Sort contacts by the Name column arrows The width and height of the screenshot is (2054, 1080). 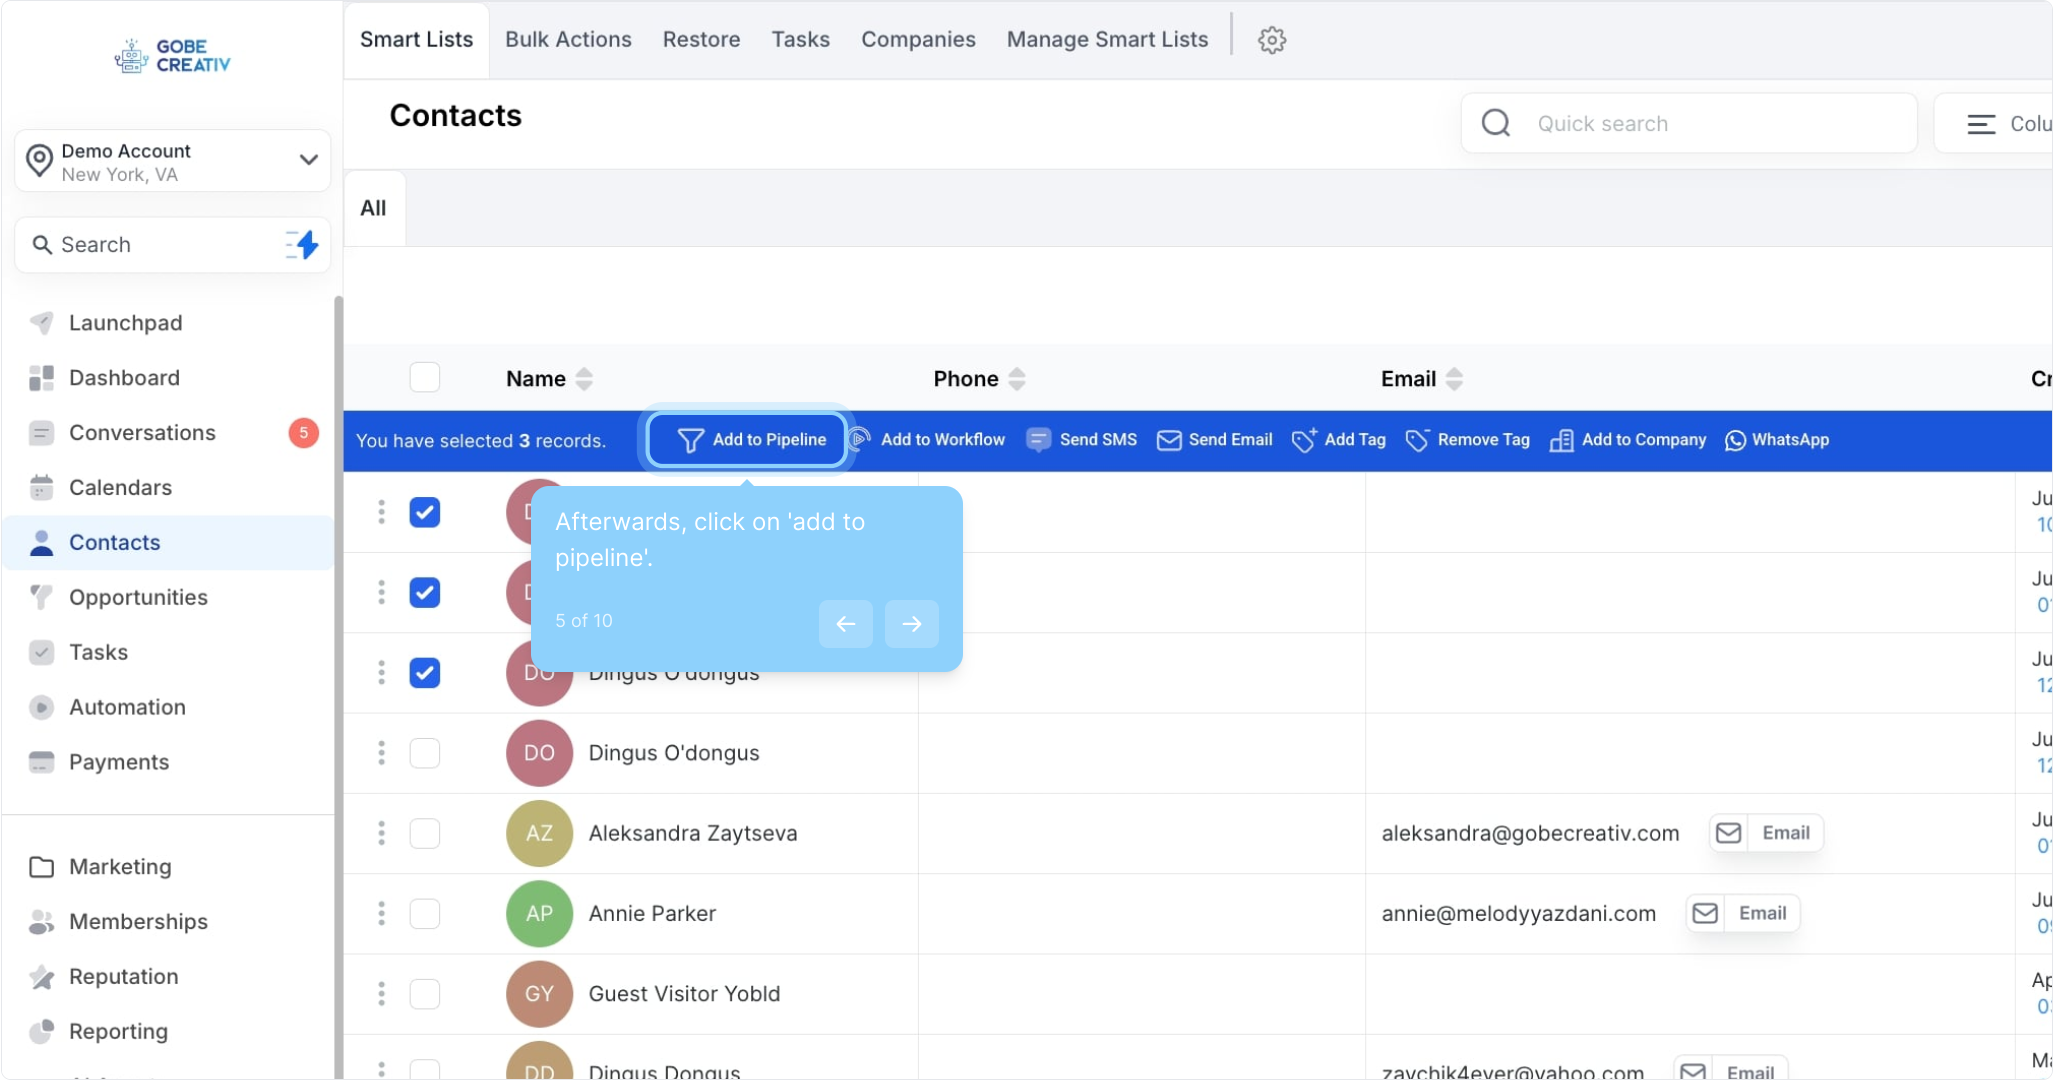point(584,379)
